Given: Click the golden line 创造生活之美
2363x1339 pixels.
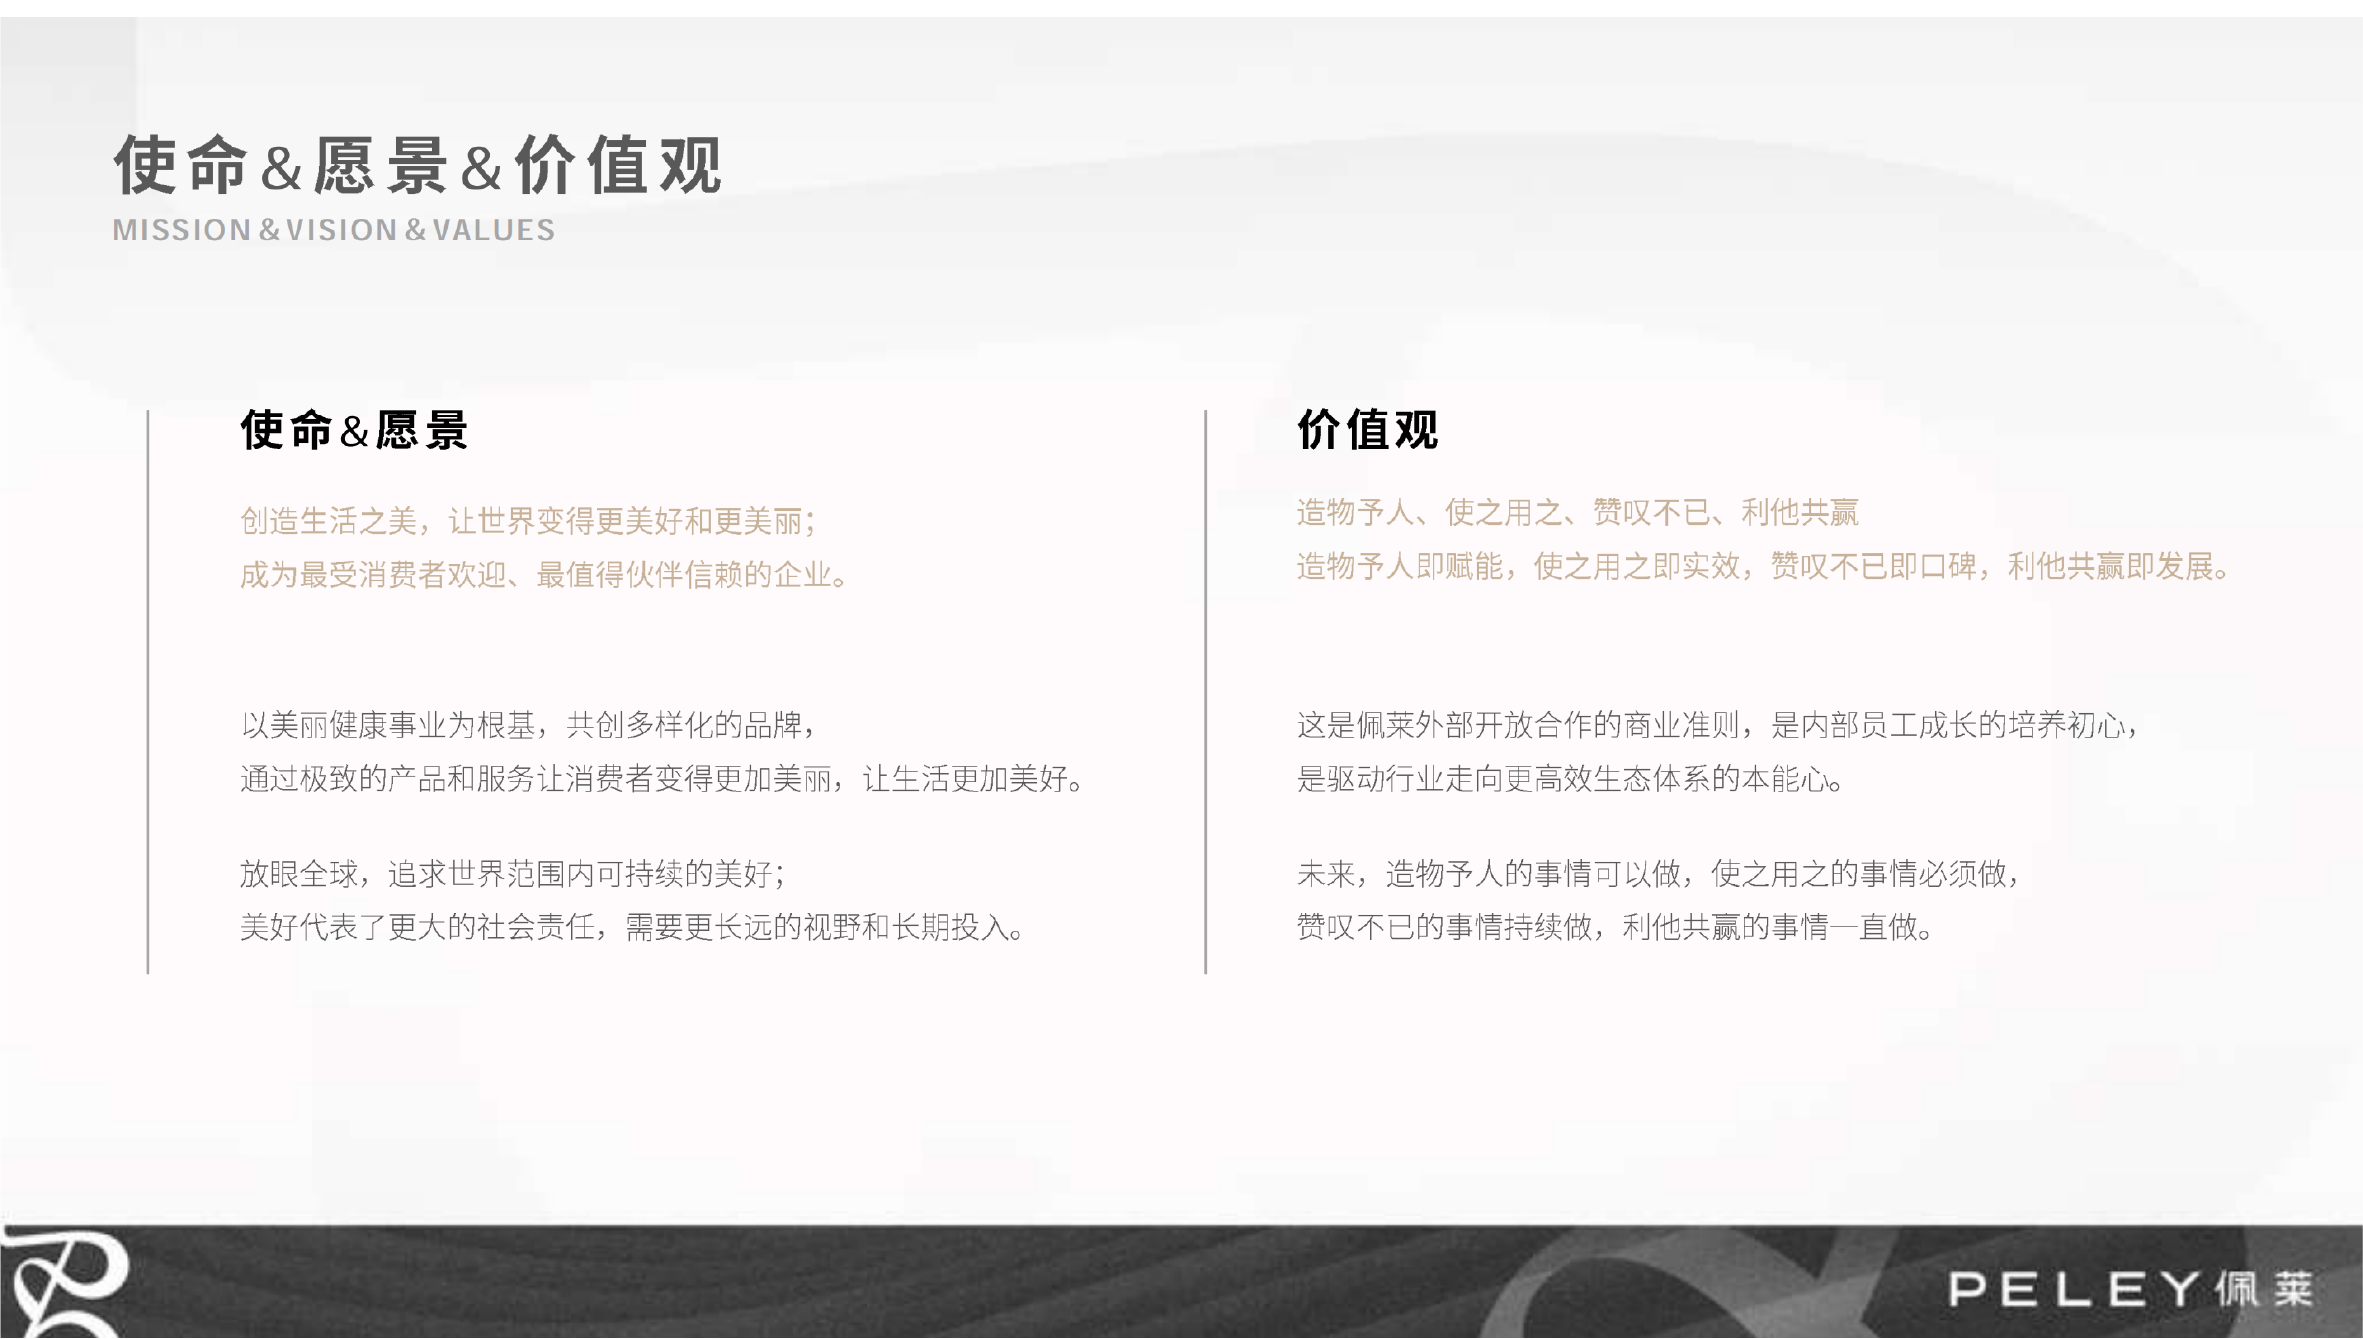Looking at the screenshot, I should tap(528, 521).
